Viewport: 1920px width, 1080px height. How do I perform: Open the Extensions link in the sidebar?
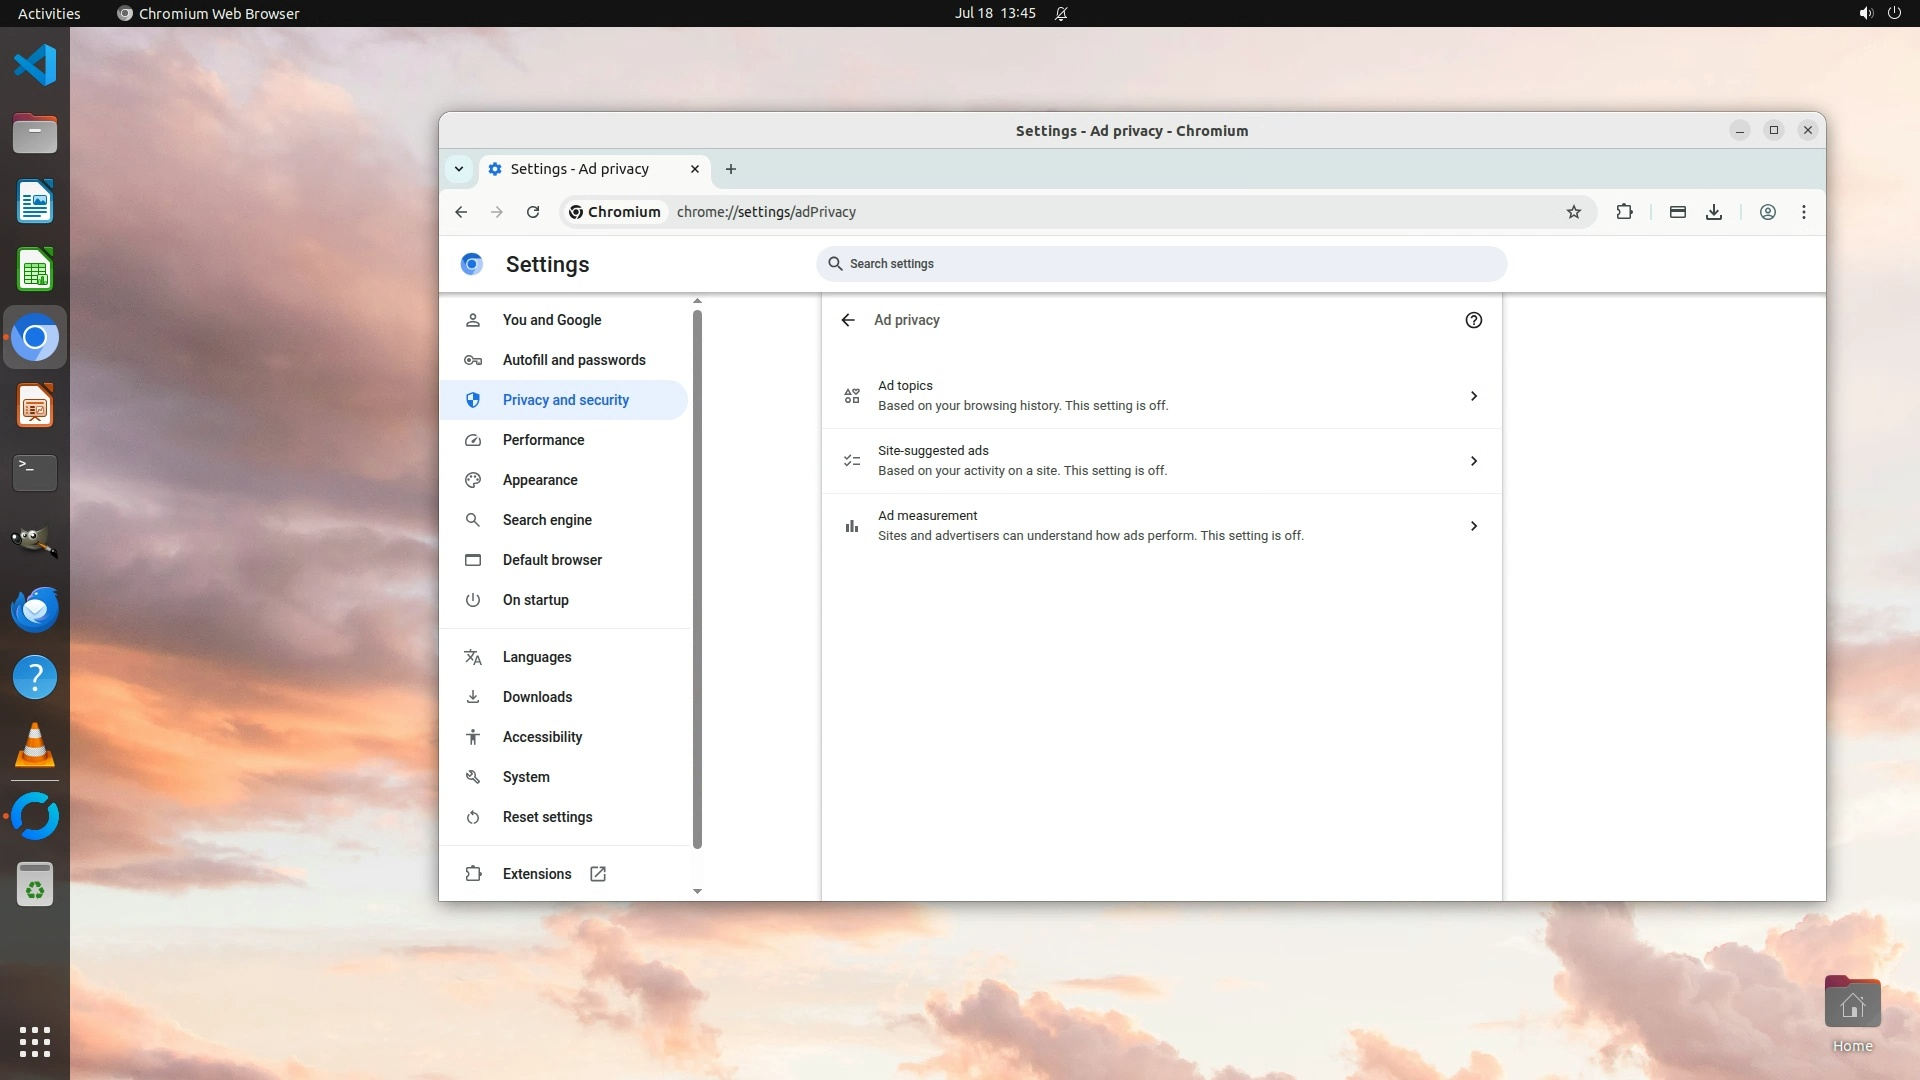537,874
